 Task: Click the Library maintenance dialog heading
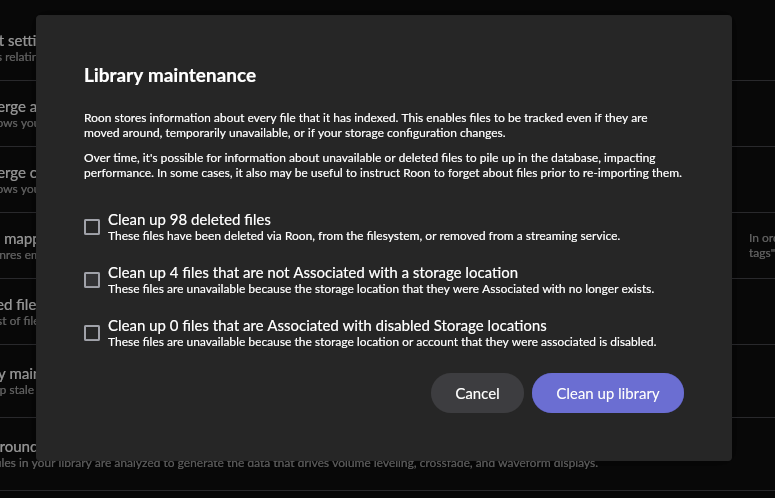(x=170, y=76)
